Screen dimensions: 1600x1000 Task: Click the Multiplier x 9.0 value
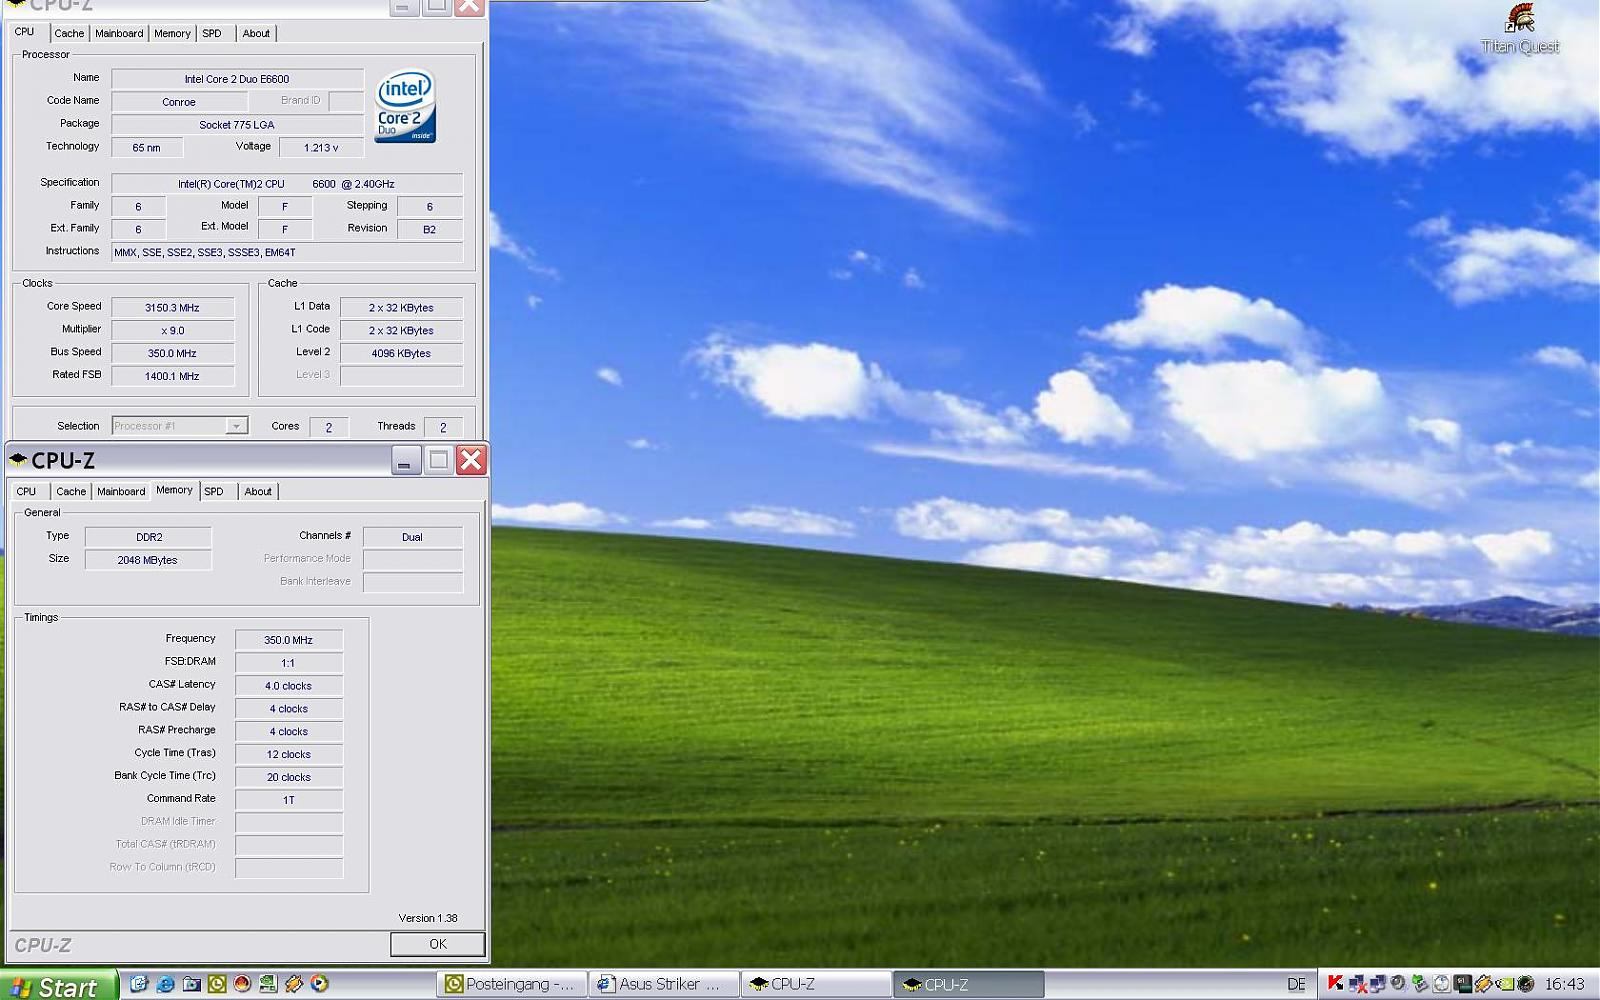(172, 330)
